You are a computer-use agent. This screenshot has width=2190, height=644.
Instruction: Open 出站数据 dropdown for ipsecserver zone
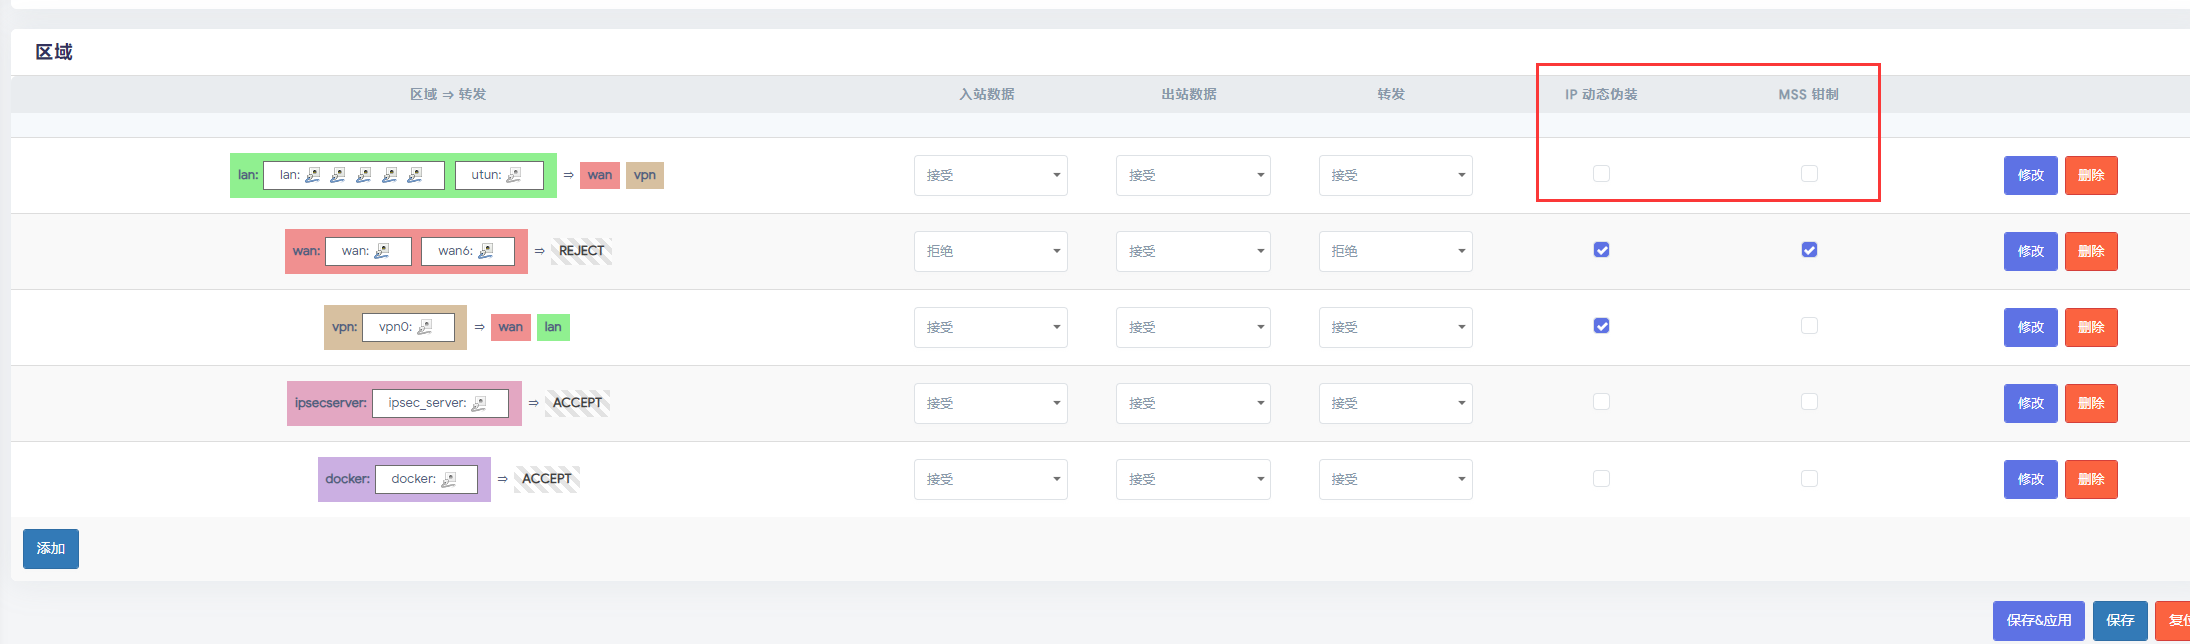(1193, 403)
